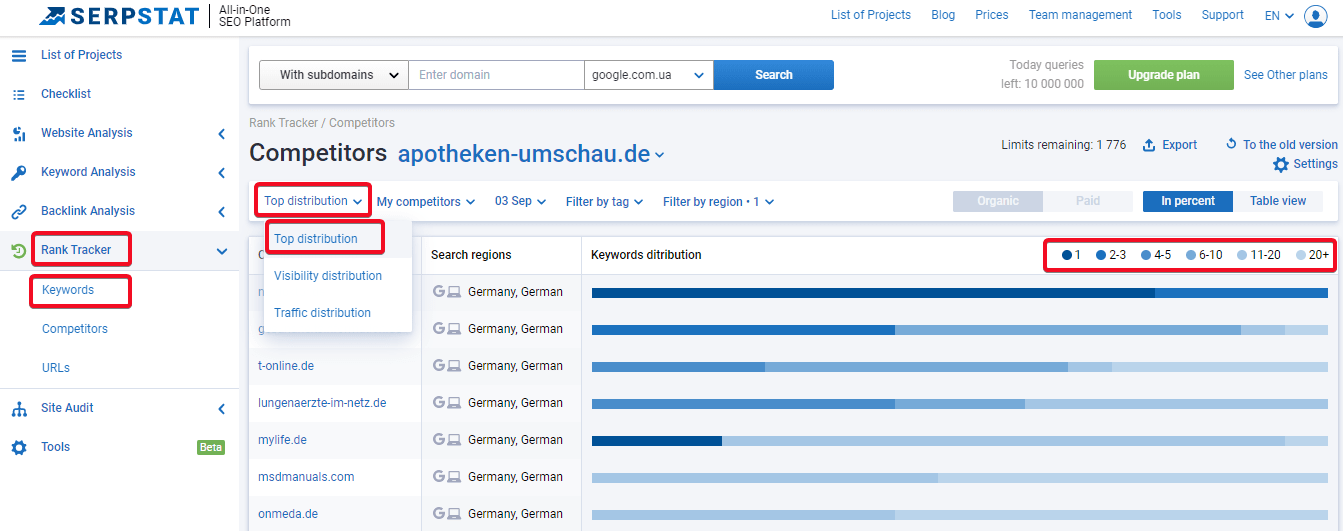Select the In percent view
Viewport: 1343px width, 531px height.
1188,201
